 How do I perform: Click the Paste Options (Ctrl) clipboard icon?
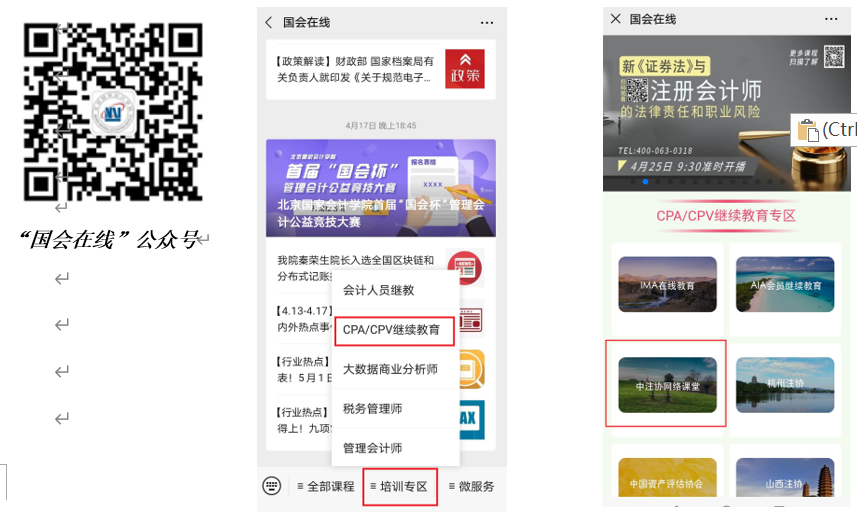tap(808, 130)
